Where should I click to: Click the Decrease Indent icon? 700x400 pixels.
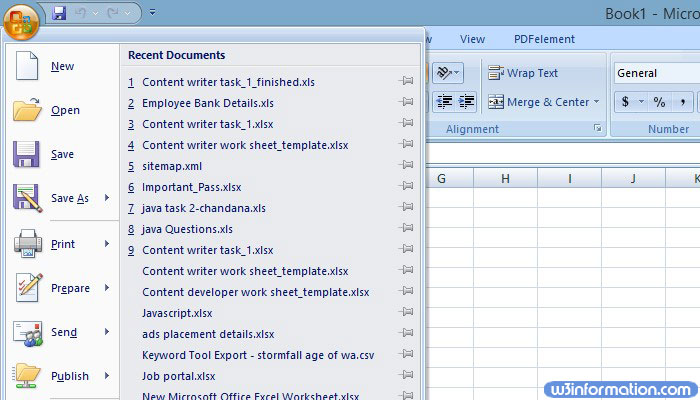coord(444,102)
